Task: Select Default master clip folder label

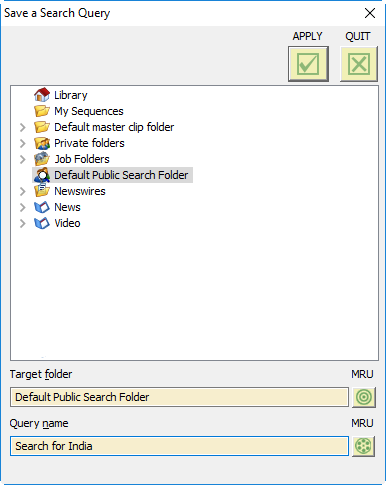Action: 114,127
